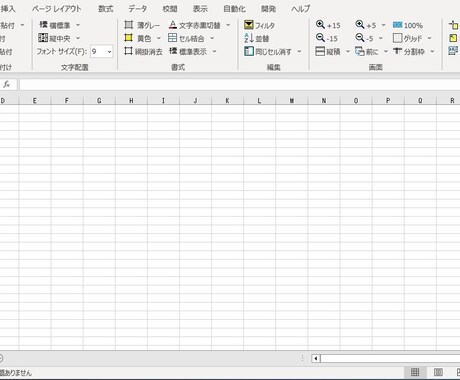Open the フォントサイズ combo box

coord(102,52)
